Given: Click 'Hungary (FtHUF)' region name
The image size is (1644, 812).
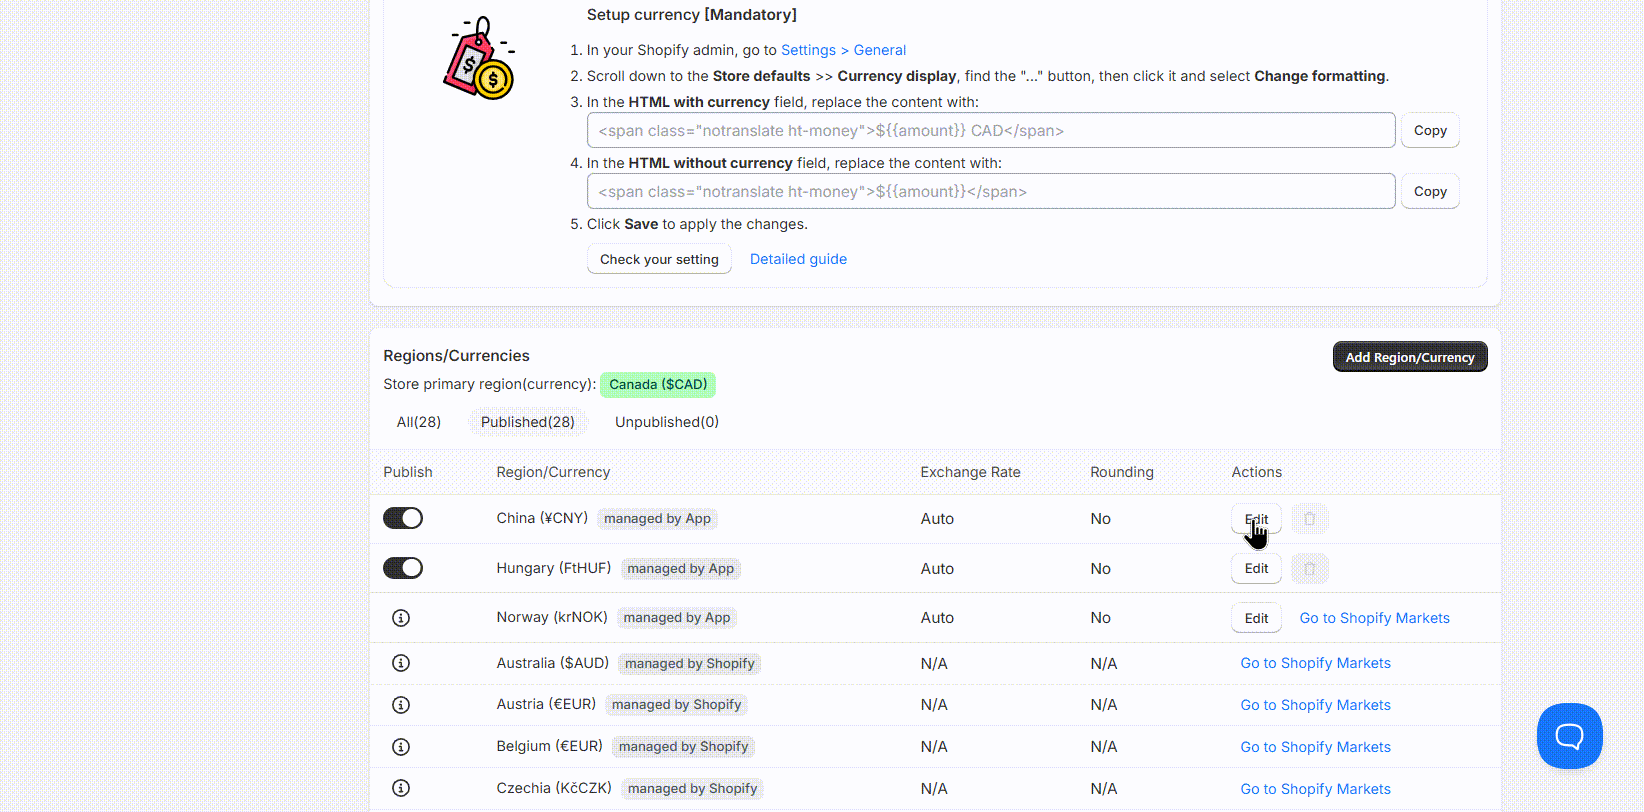Looking at the screenshot, I should [x=553, y=568].
